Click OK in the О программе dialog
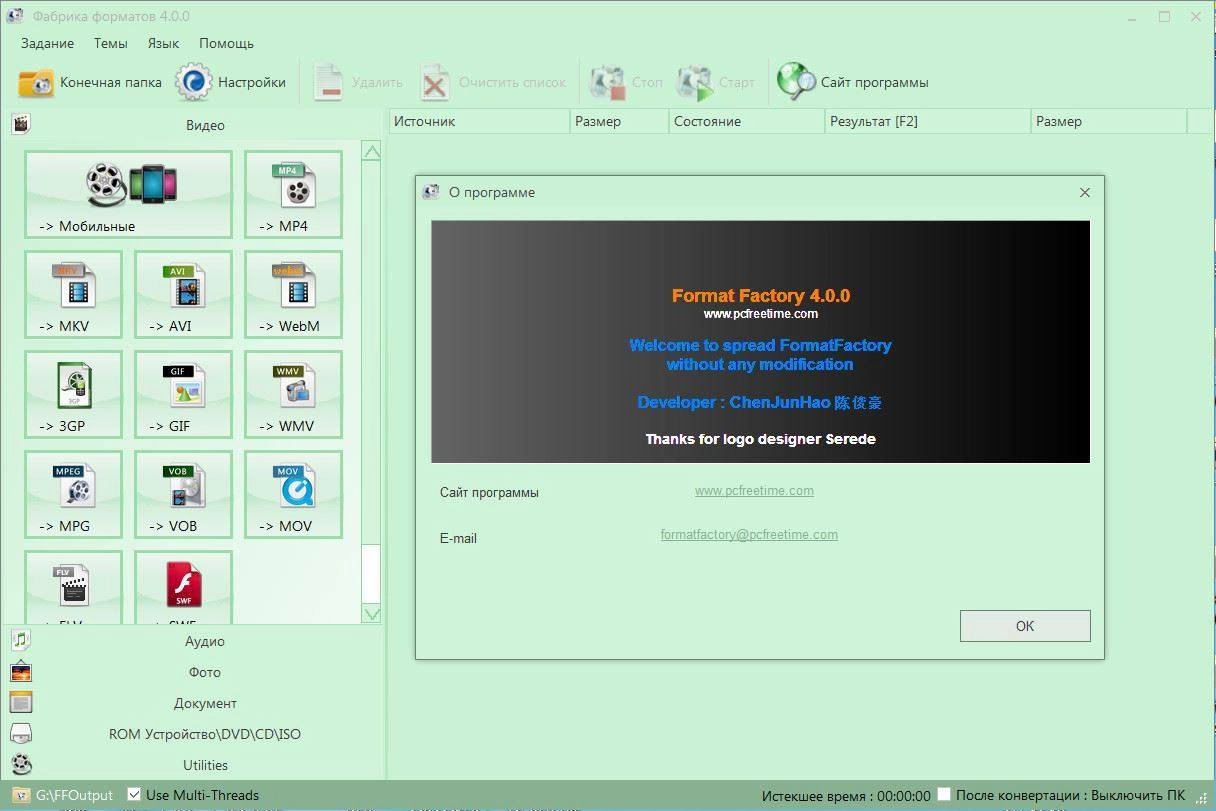 (1025, 626)
